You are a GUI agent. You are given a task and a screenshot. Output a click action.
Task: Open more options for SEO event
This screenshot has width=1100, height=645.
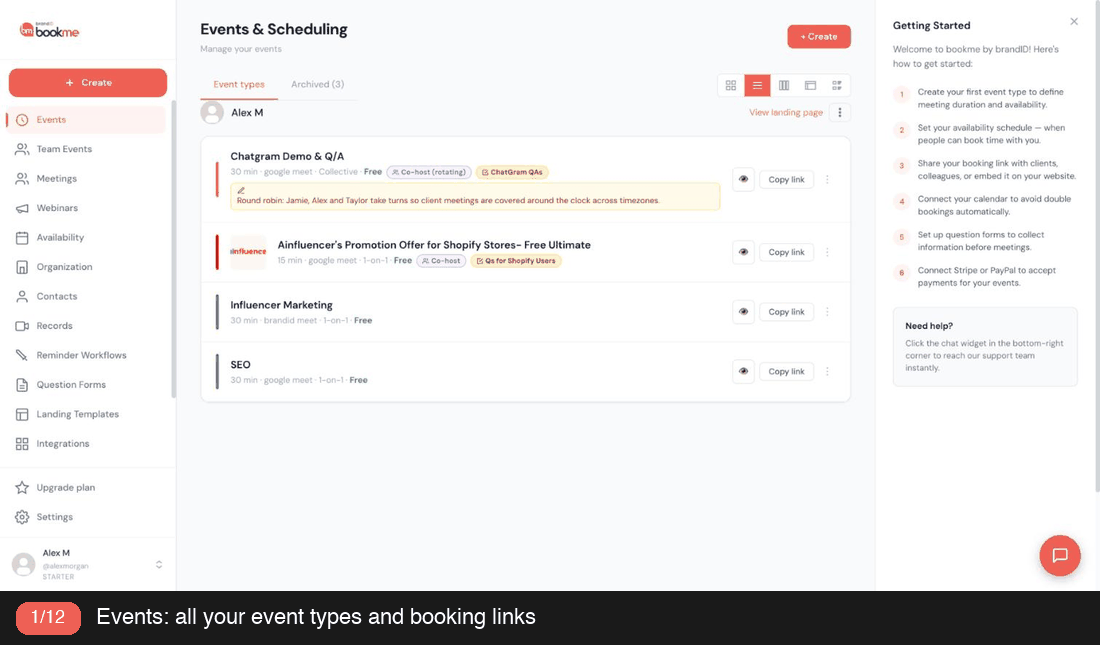[x=828, y=371]
